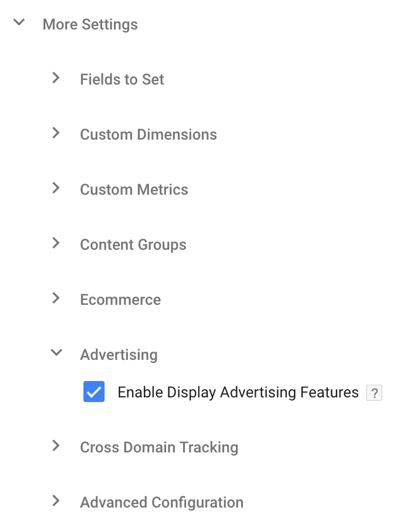Select the Custom Metrics label
The image size is (413, 530).
134,190
